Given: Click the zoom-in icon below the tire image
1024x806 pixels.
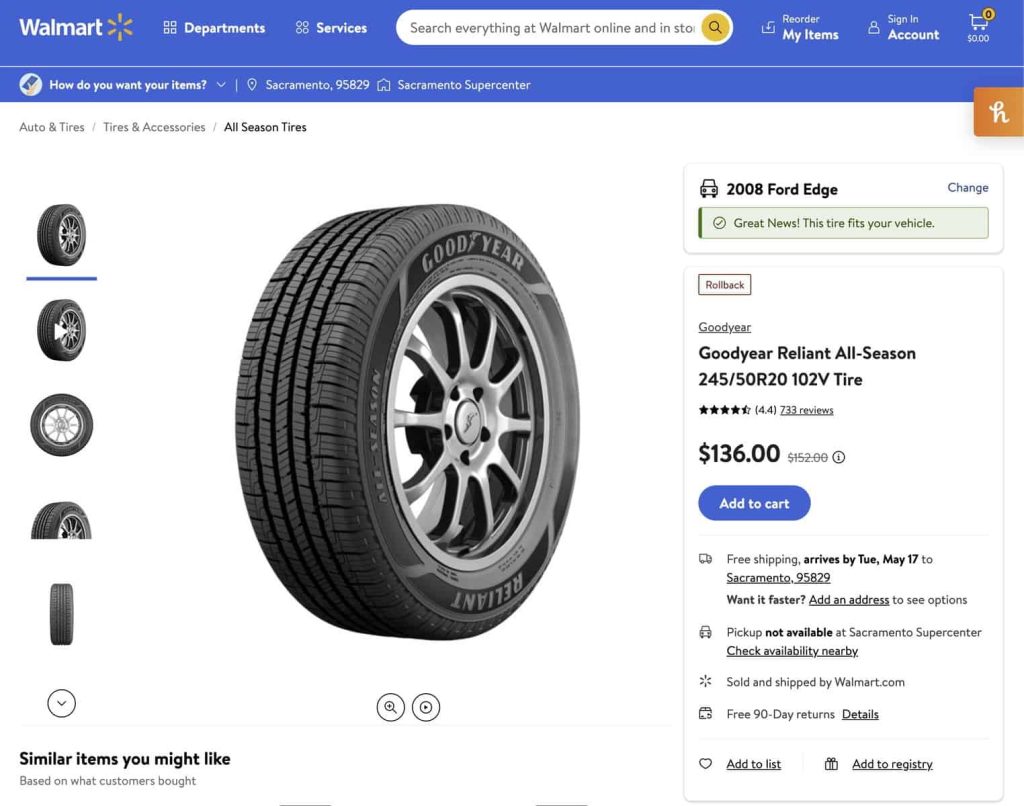Looking at the screenshot, I should coord(390,707).
